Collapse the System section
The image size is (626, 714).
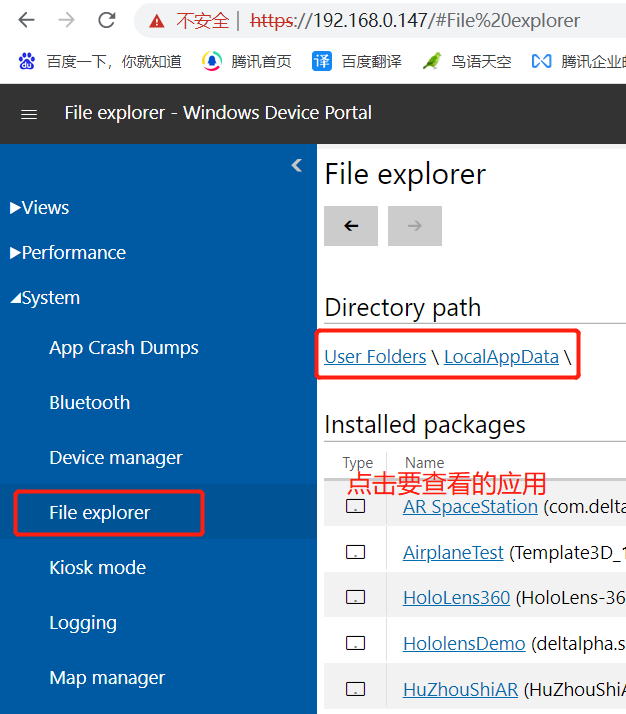[45, 298]
